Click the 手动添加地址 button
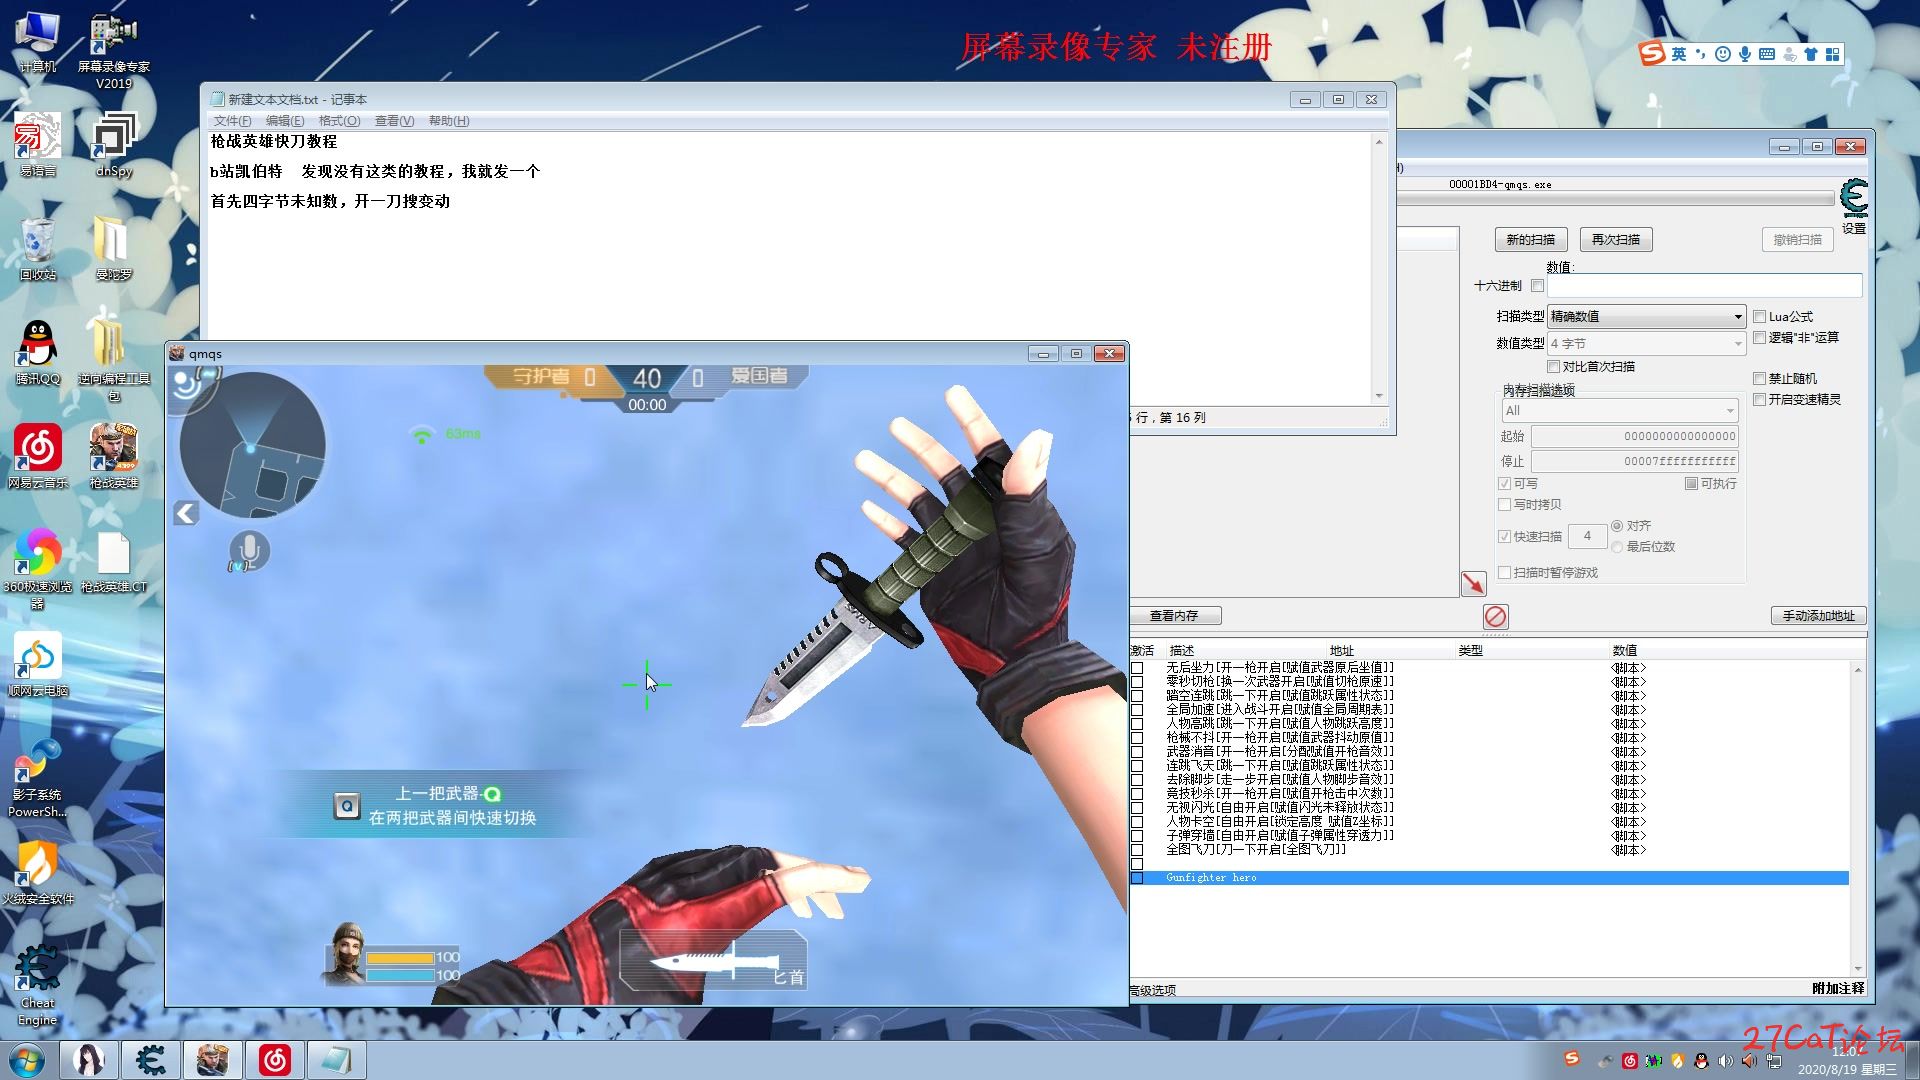 pyautogui.click(x=1819, y=616)
